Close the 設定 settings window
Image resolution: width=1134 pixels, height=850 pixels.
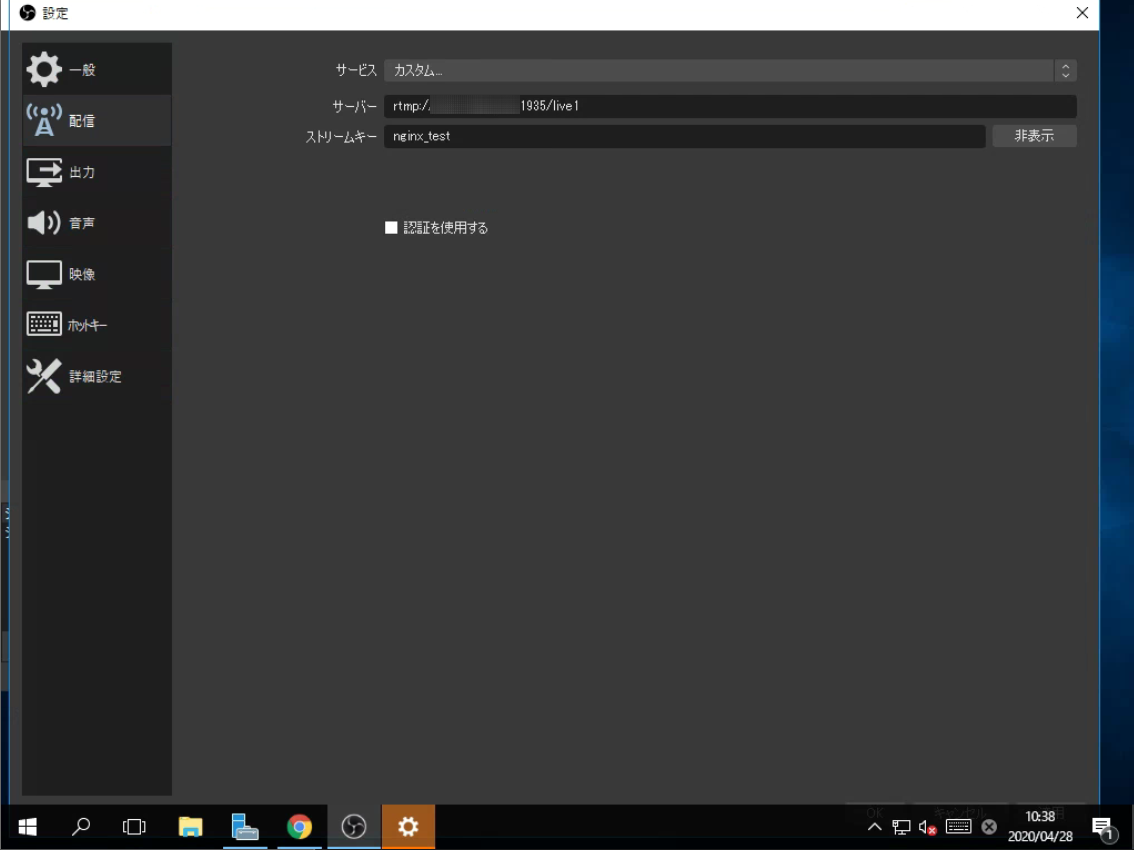pos(1082,13)
